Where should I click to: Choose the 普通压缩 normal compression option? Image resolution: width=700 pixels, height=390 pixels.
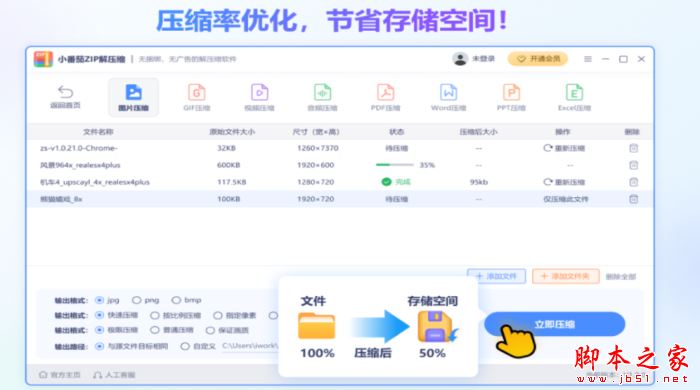coord(154,330)
